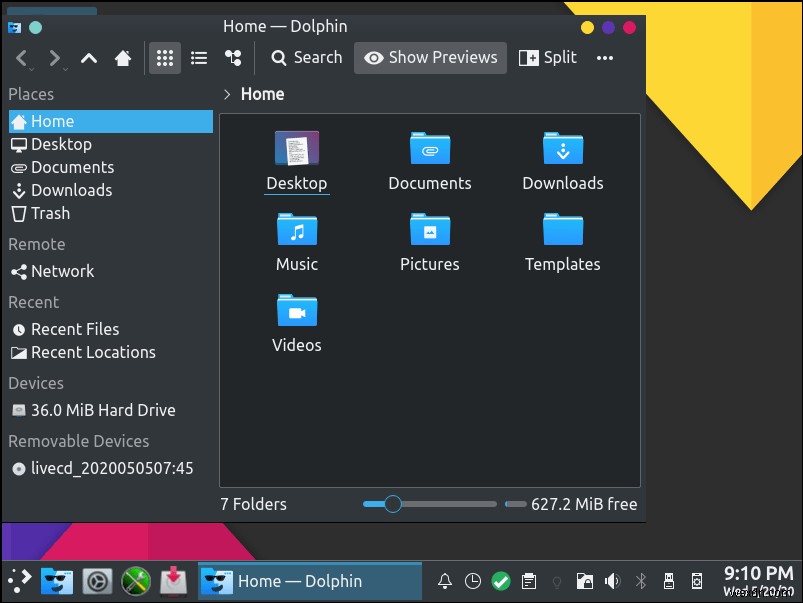Viewport: 803px width, 603px height.
Task: Click the Search button
Action: tap(305, 57)
